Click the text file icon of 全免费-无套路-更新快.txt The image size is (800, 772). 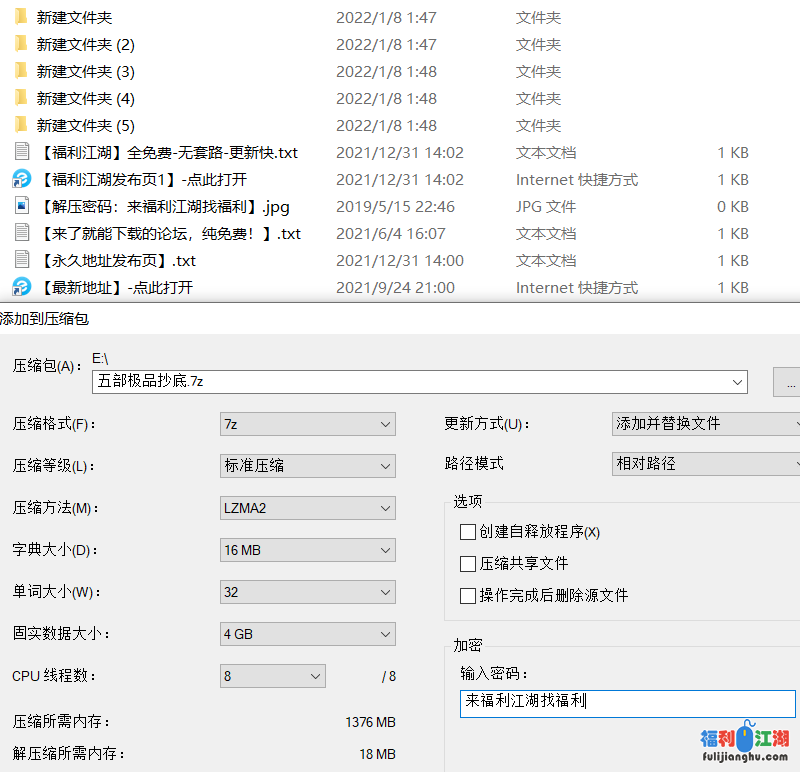[x=21, y=152]
